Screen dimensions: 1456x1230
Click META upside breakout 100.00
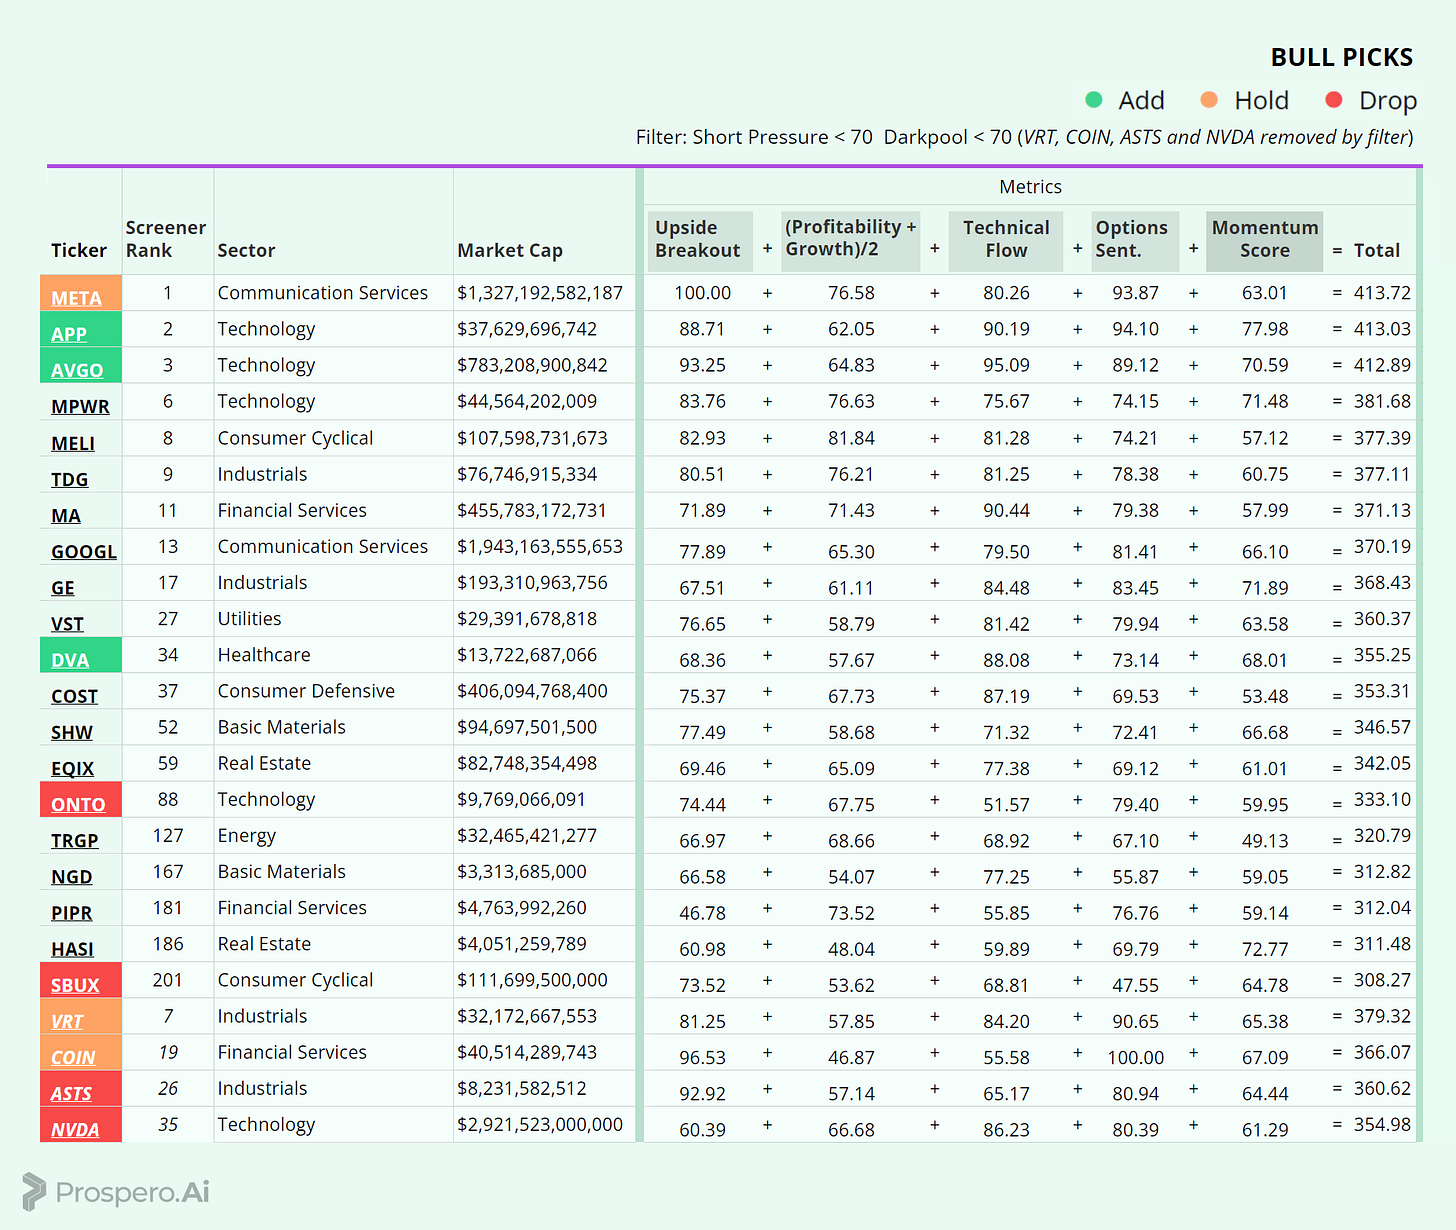(x=702, y=293)
